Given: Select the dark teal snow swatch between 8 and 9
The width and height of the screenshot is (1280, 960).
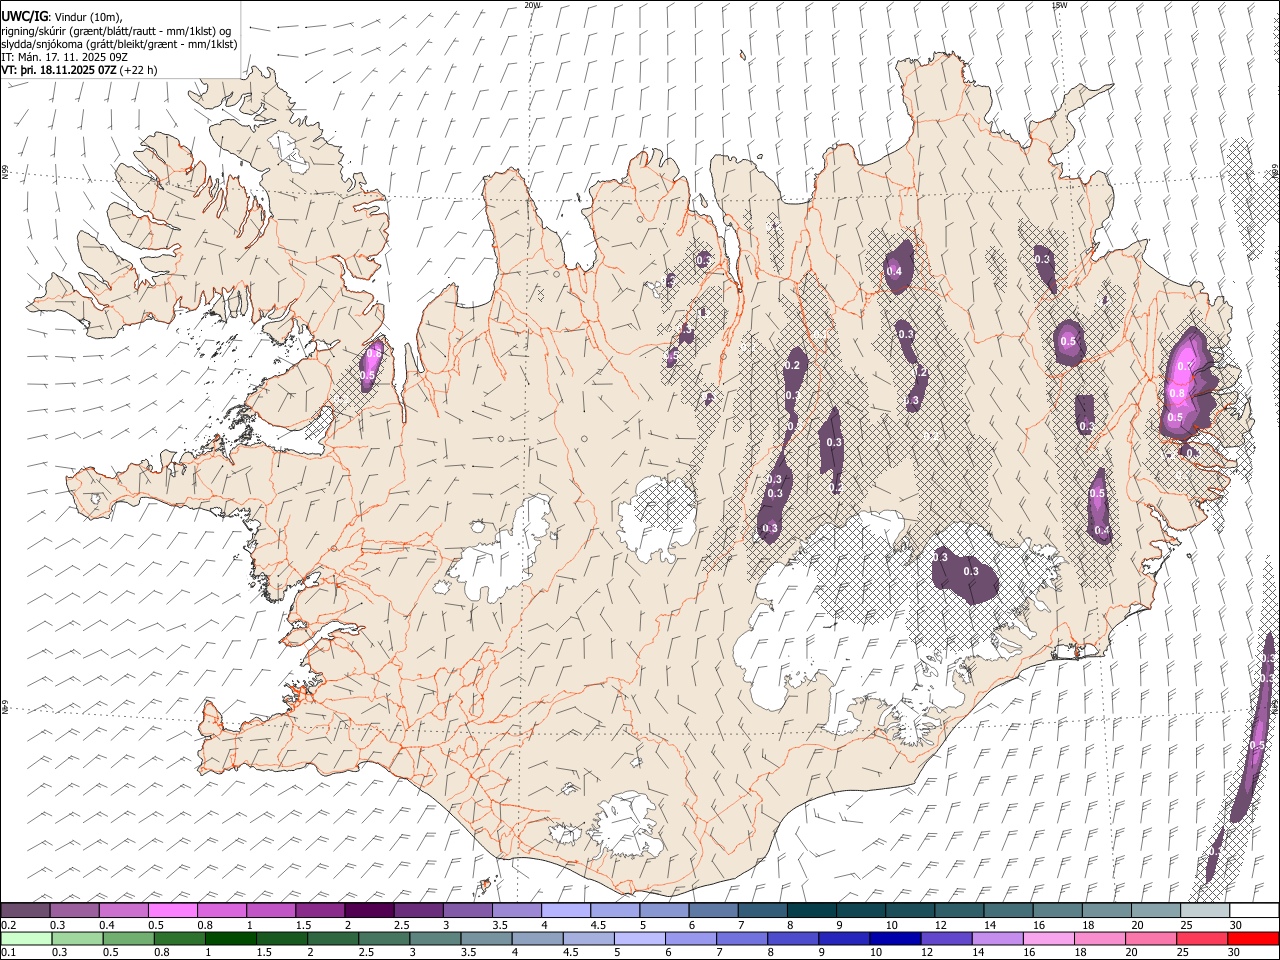Looking at the screenshot, I should 810,910.
